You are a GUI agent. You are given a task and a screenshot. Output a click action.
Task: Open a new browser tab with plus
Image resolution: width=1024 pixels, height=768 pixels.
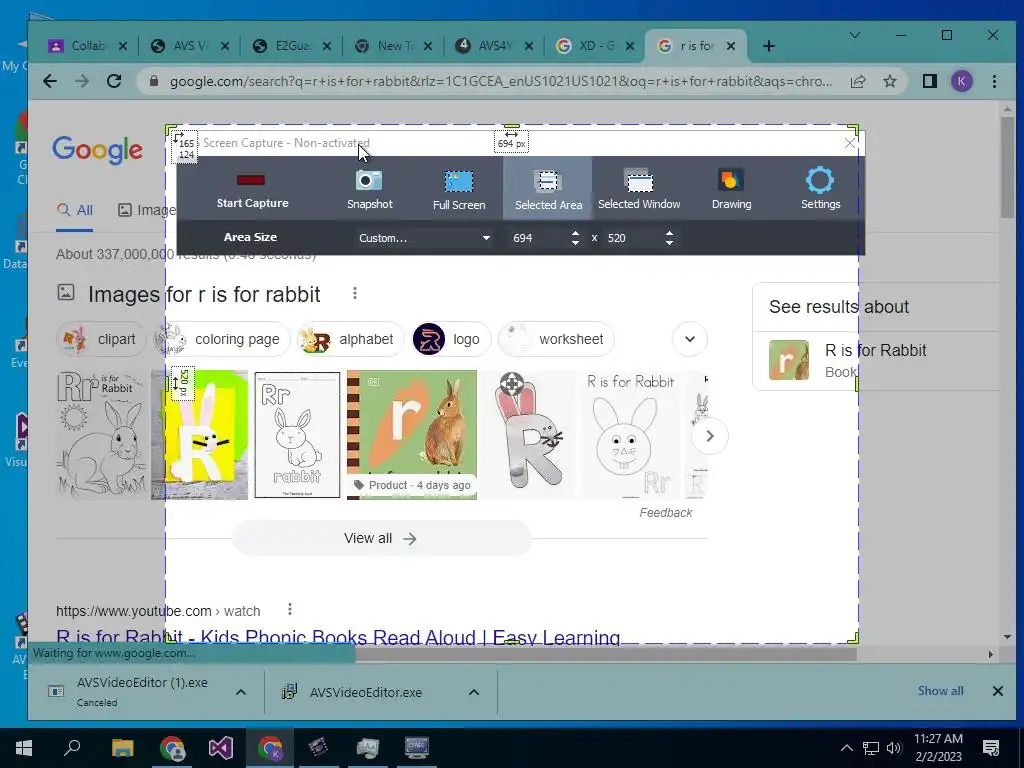tap(769, 46)
